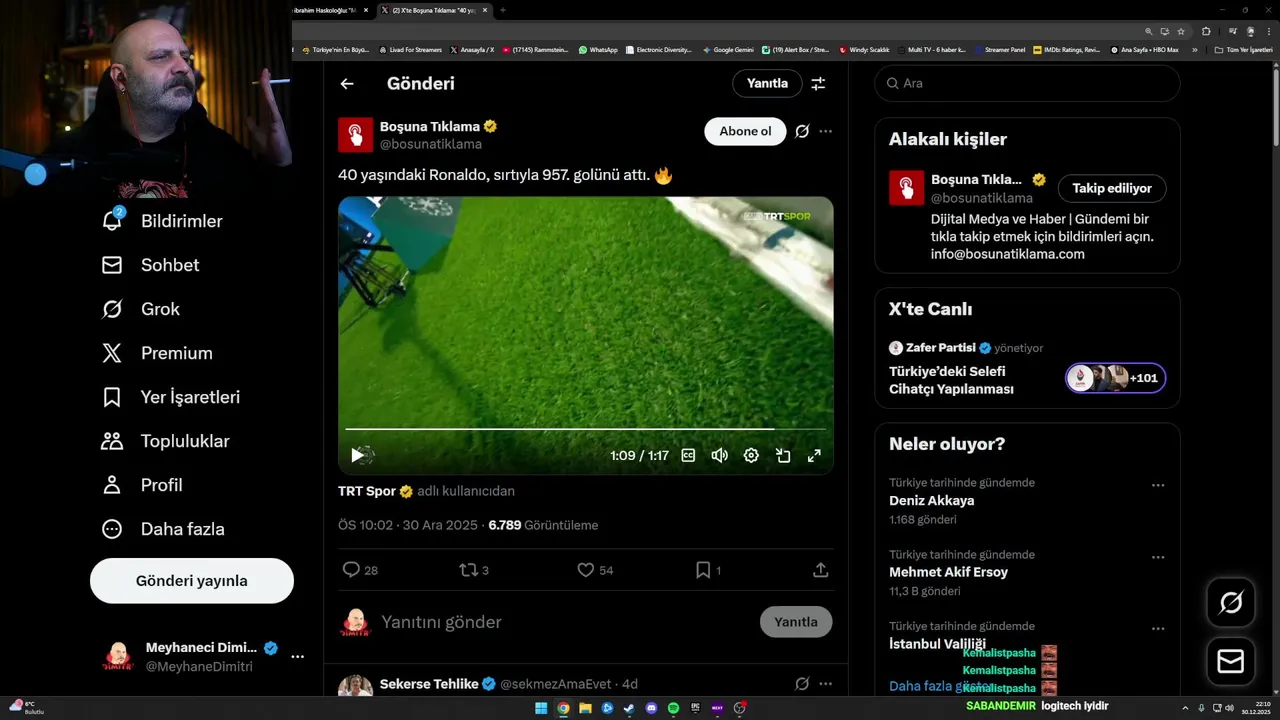Open the reply filter settings icon
1280x720 pixels.
point(818,84)
